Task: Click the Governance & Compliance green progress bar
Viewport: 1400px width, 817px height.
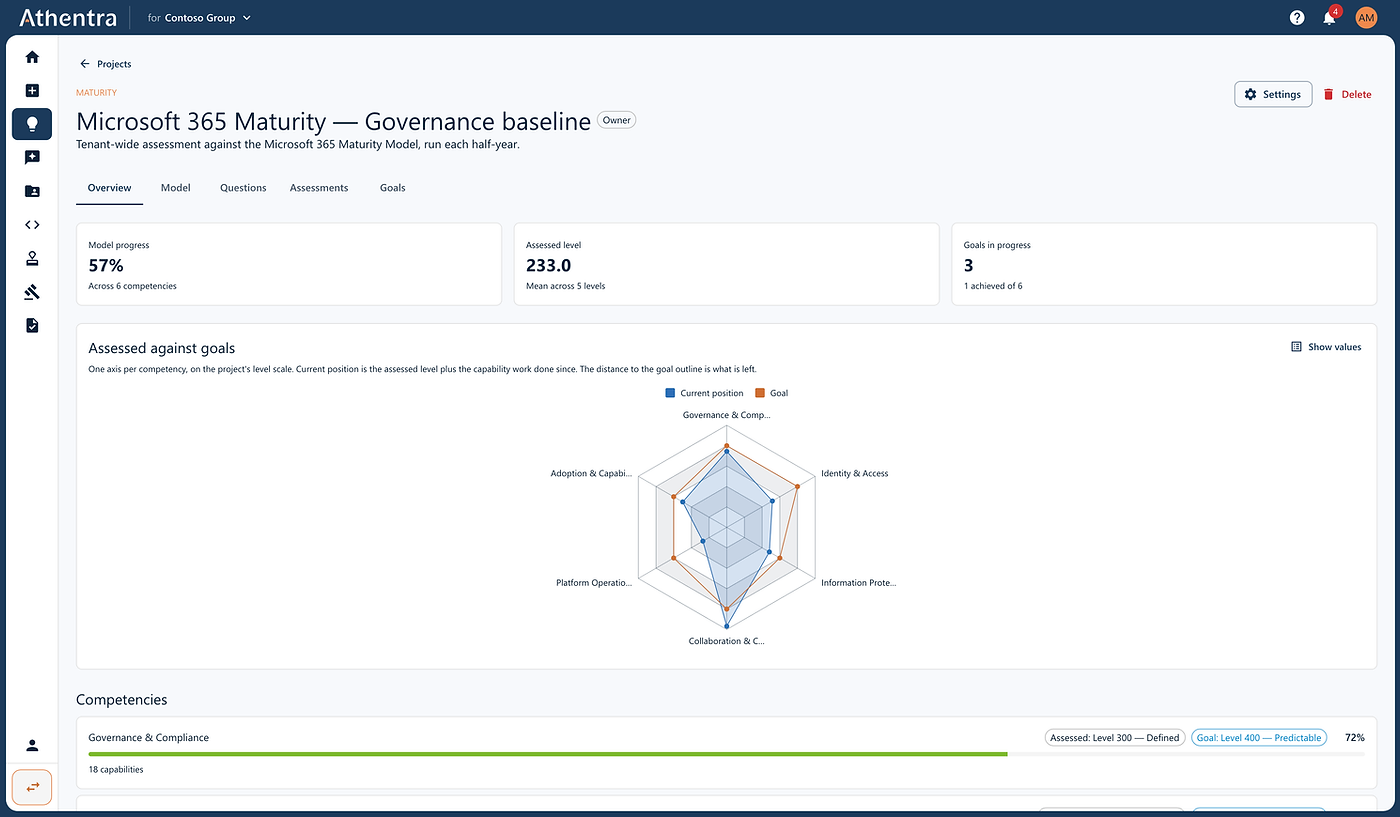Action: [726, 754]
